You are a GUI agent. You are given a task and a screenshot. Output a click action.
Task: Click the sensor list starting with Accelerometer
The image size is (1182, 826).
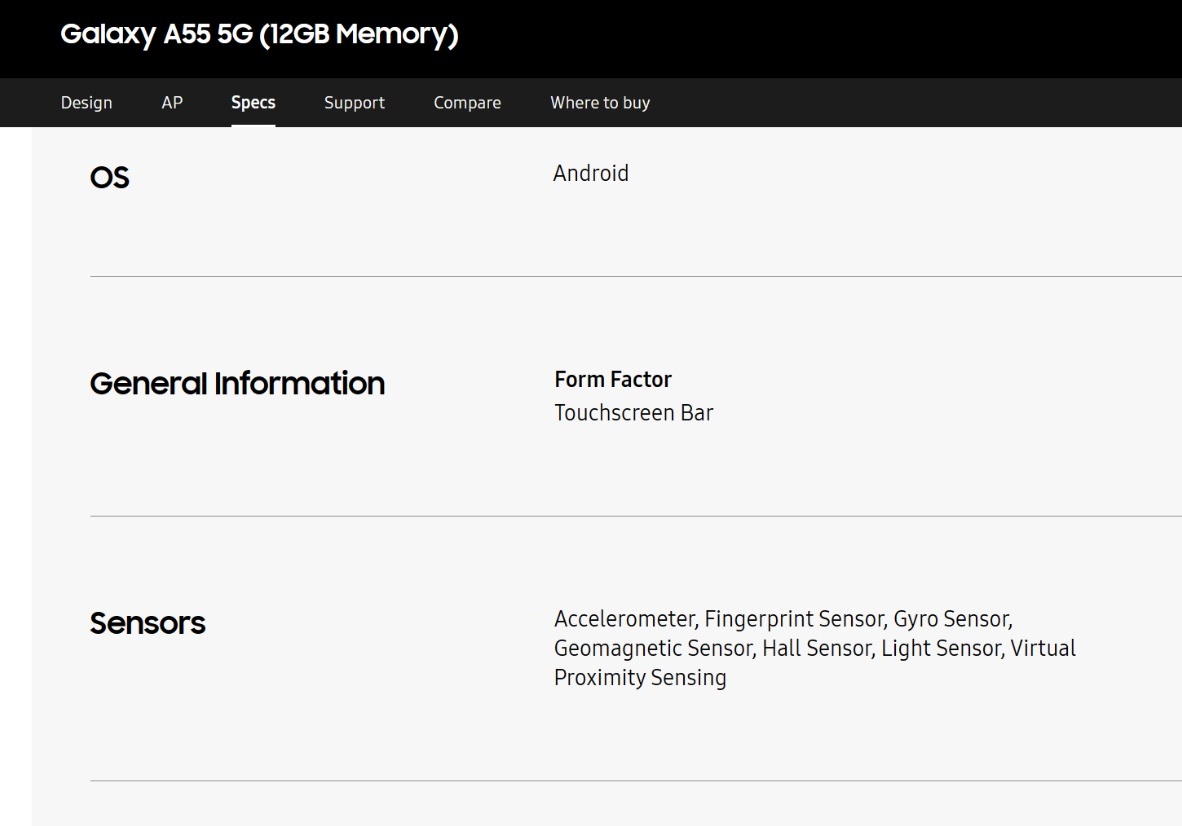point(815,648)
